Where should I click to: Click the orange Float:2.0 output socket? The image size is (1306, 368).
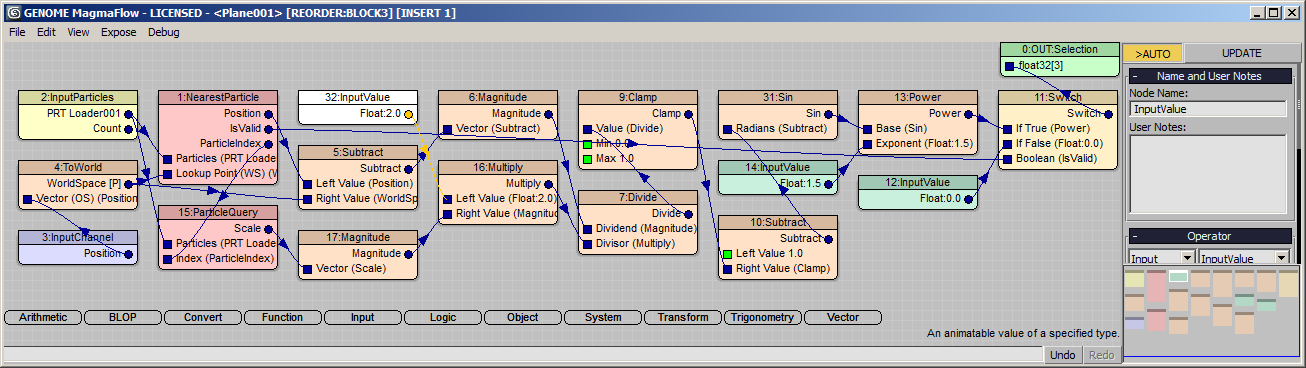408,114
